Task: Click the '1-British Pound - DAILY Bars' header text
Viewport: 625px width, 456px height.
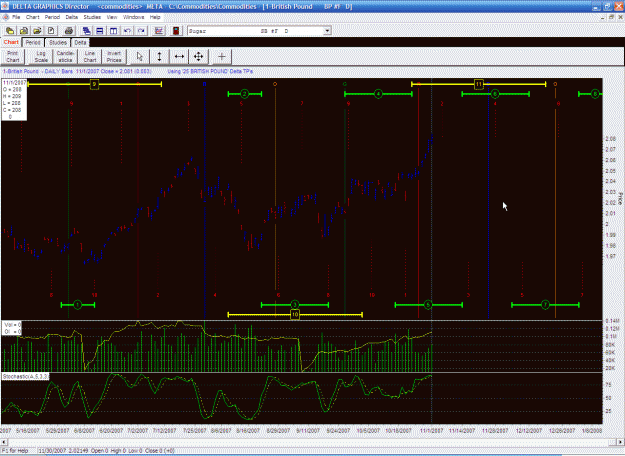Action: 38,71
